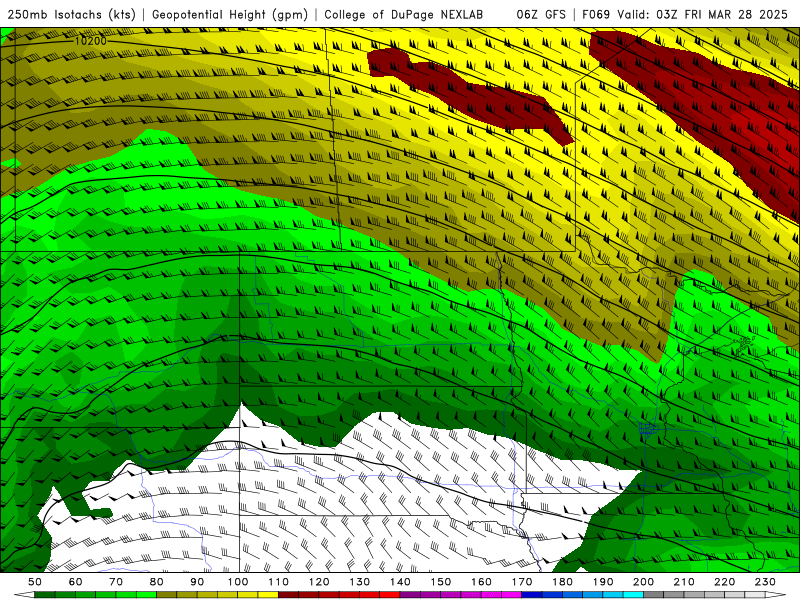Click the '120' value on the color scale

(319, 582)
